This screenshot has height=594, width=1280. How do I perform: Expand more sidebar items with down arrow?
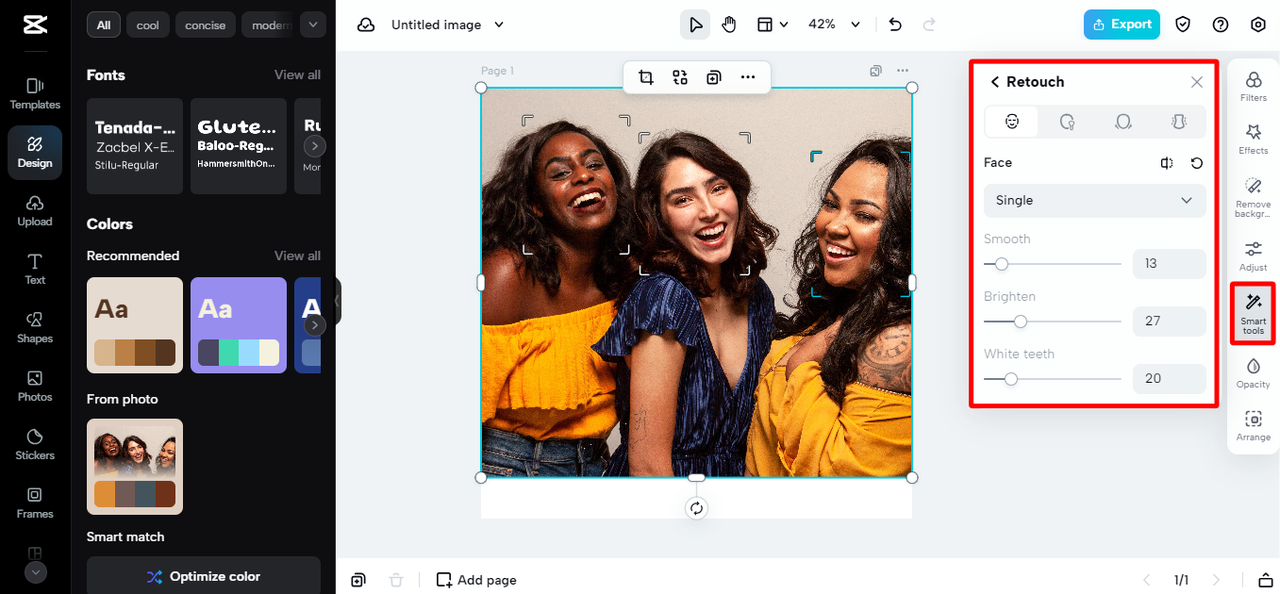(35, 573)
